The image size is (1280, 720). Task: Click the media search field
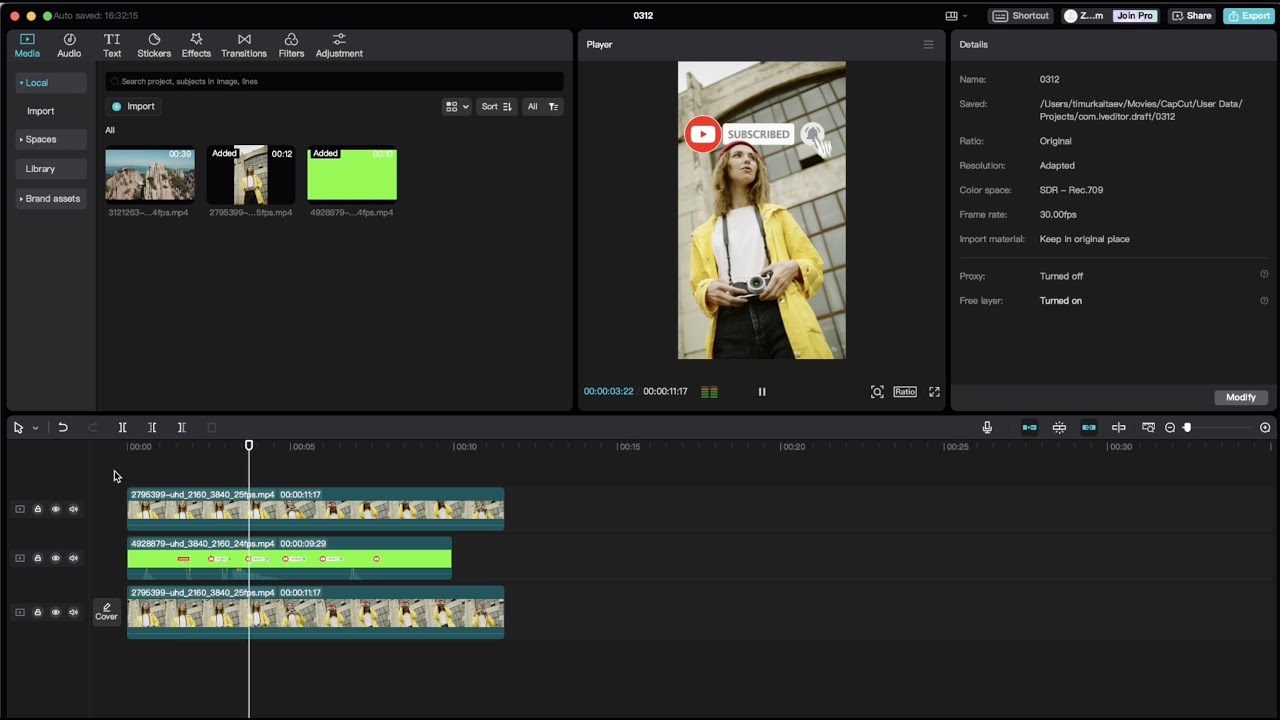[334, 81]
